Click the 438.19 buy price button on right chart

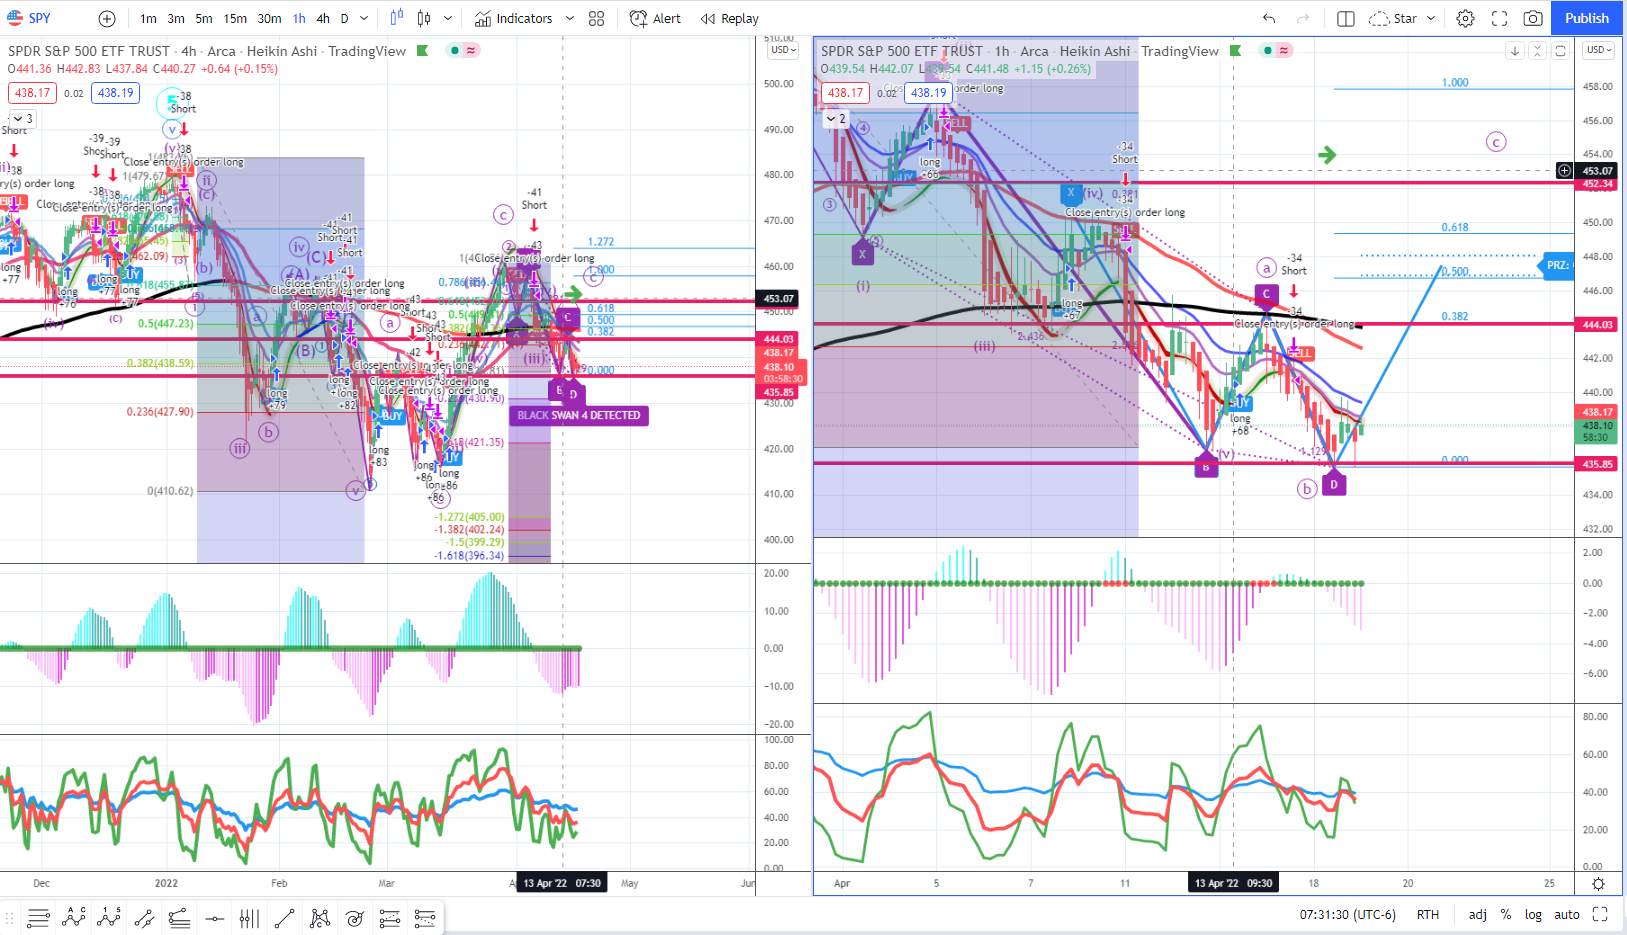(x=929, y=93)
